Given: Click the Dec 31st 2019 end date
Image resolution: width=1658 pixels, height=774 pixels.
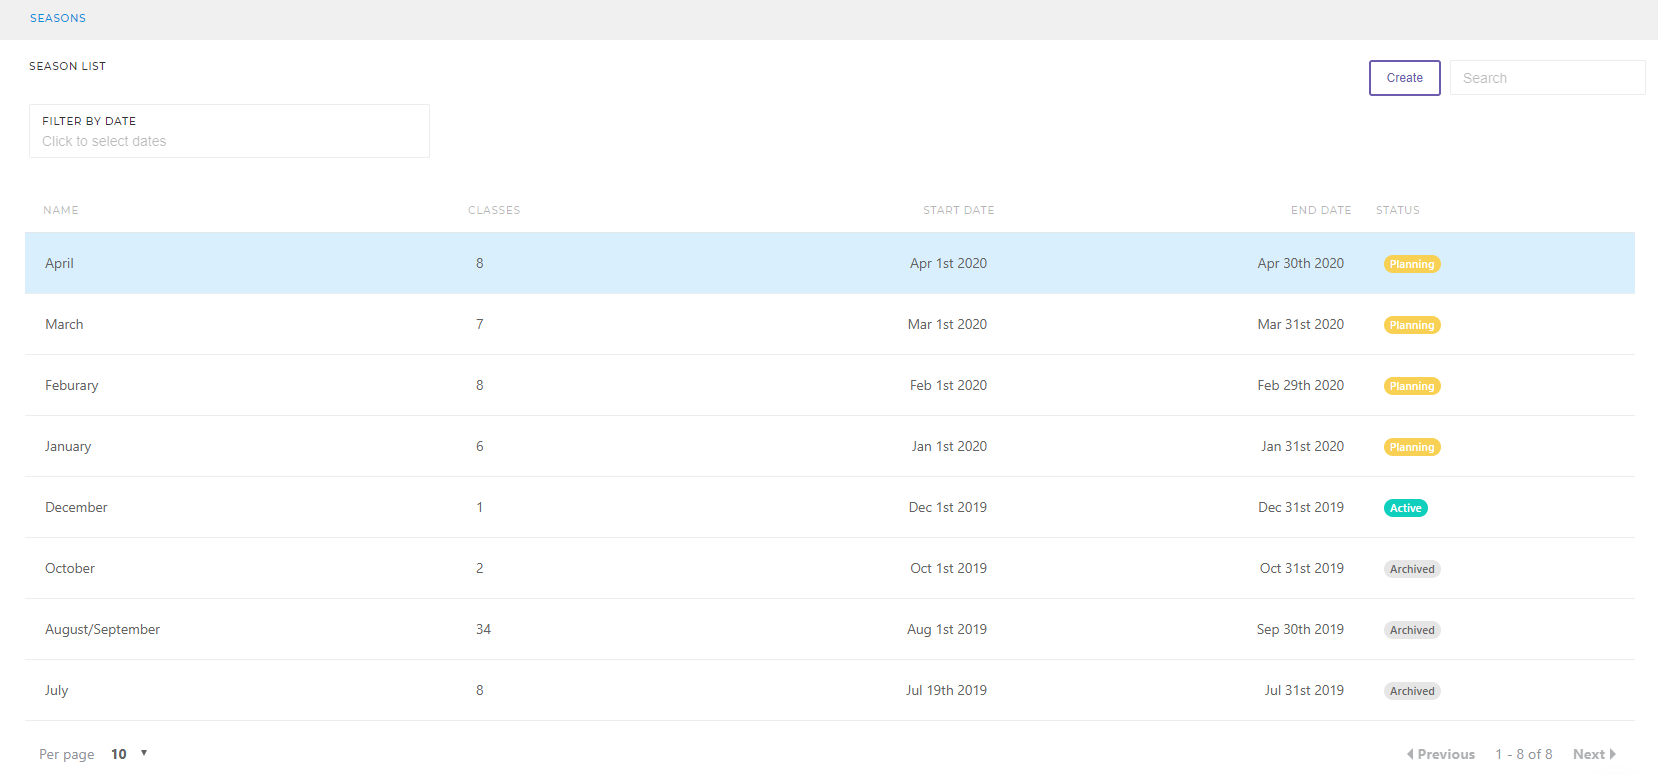Looking at the screenshot, I should [1301, 507].
